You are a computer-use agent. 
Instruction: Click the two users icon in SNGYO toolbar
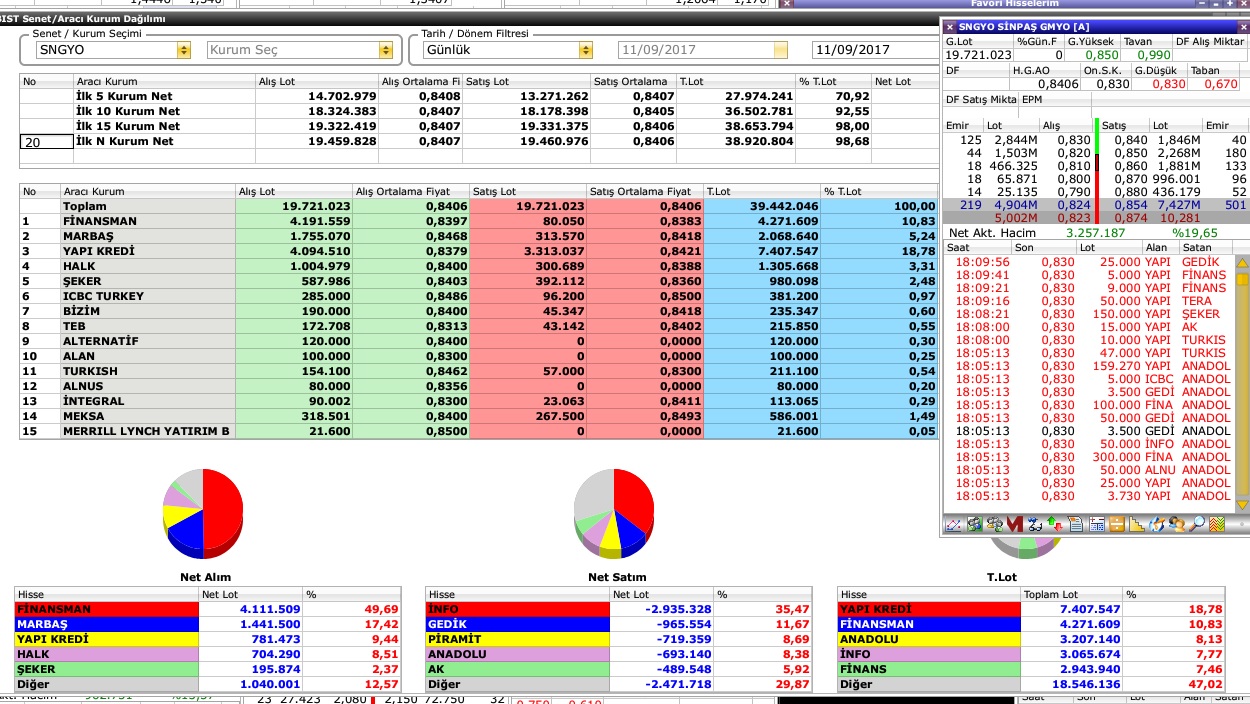(1177, 524)
